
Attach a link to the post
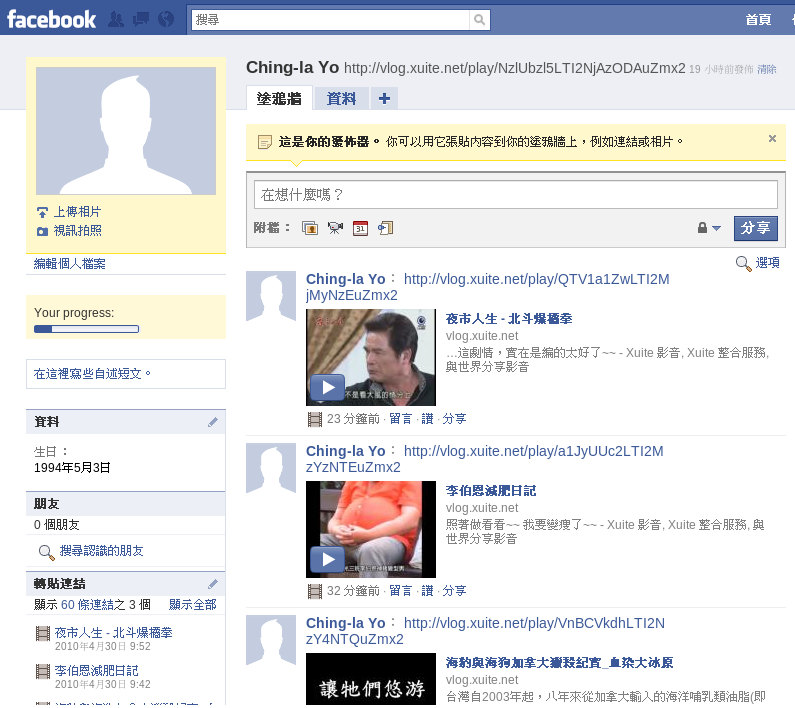[x=385, y=228]
